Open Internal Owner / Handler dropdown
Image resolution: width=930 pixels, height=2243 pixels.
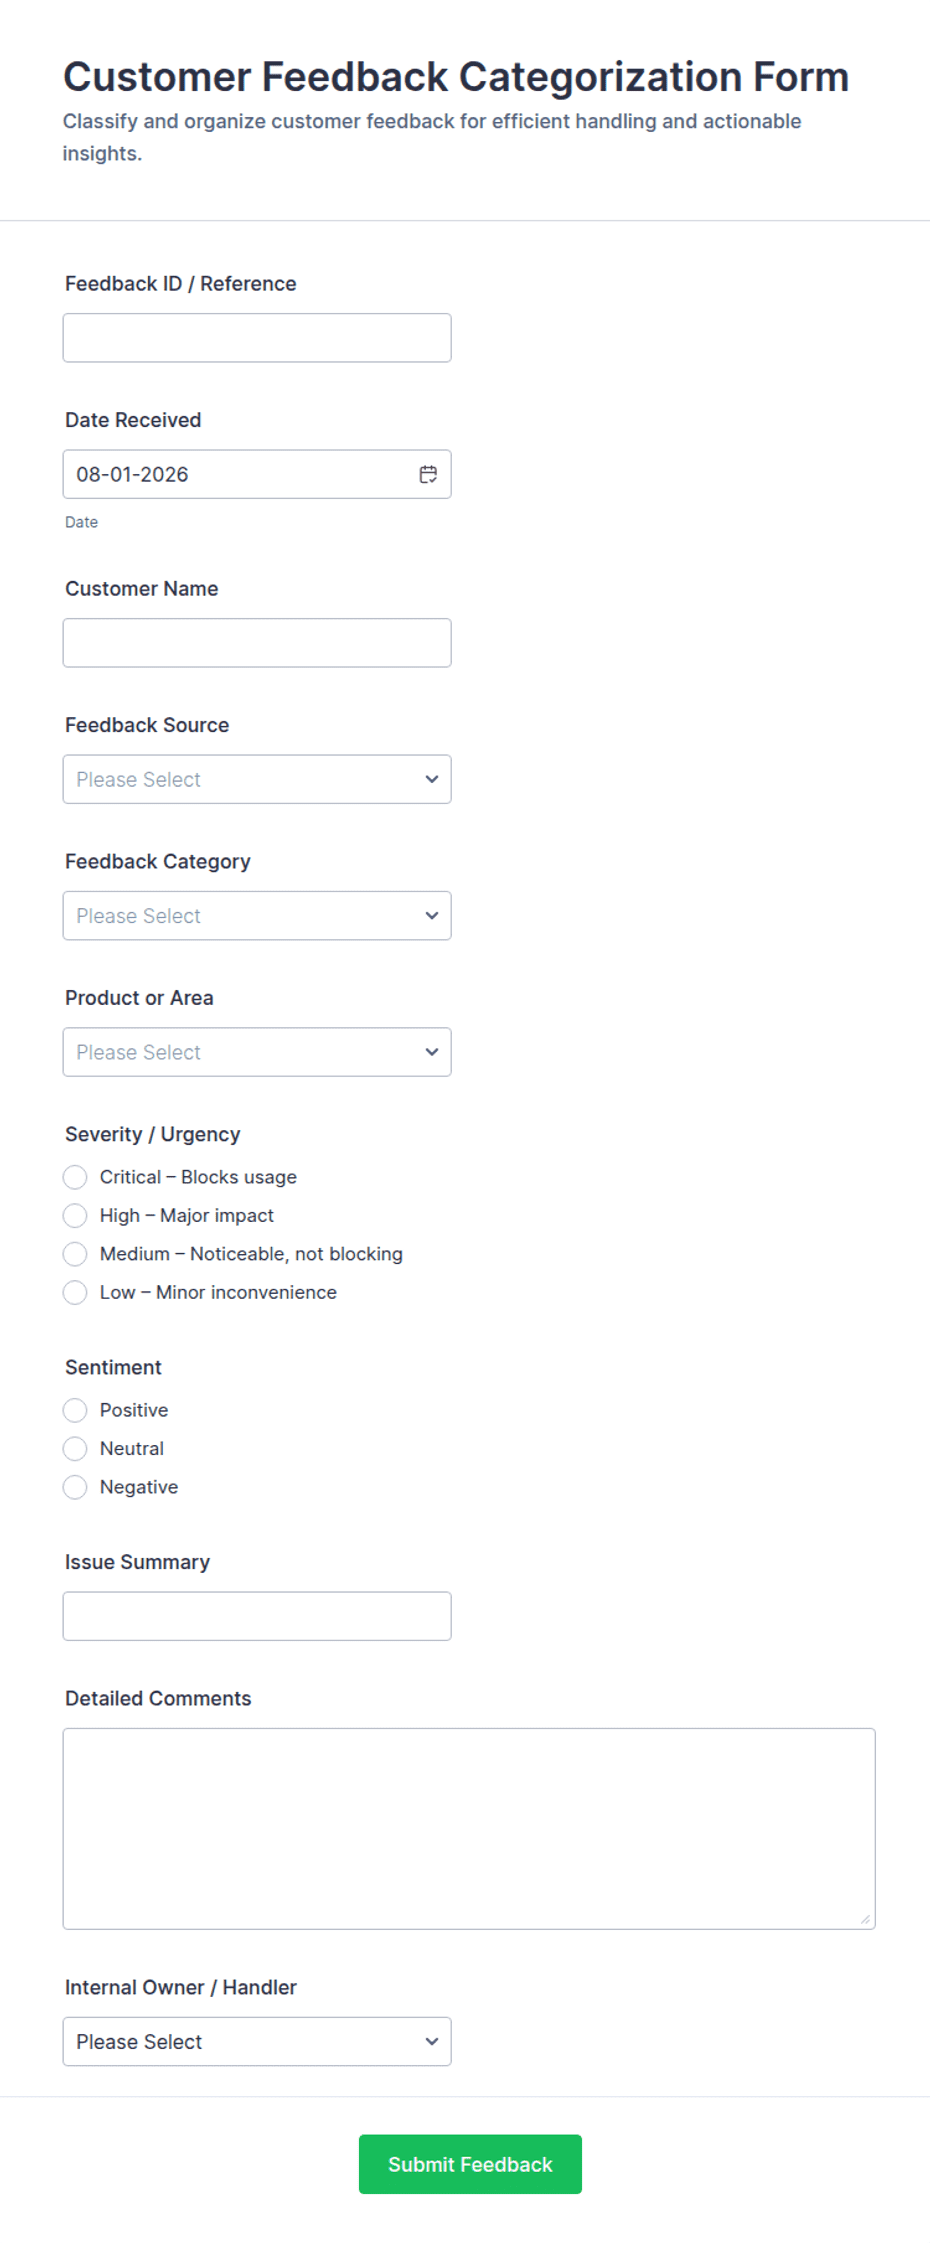[257, 2041]
